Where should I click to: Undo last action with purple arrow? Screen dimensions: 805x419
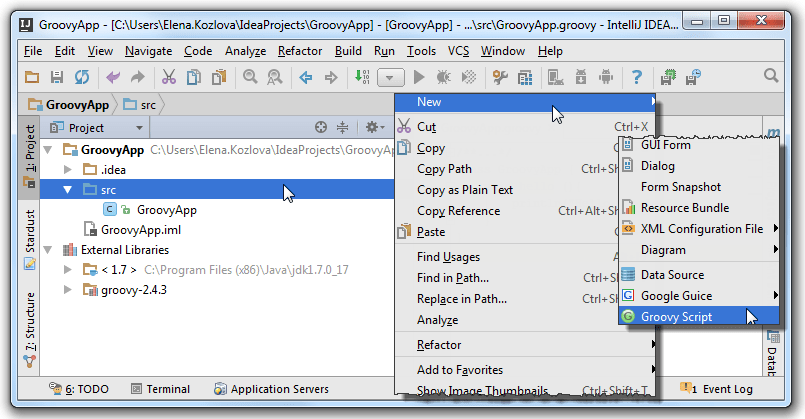click(x=112, y=78)
